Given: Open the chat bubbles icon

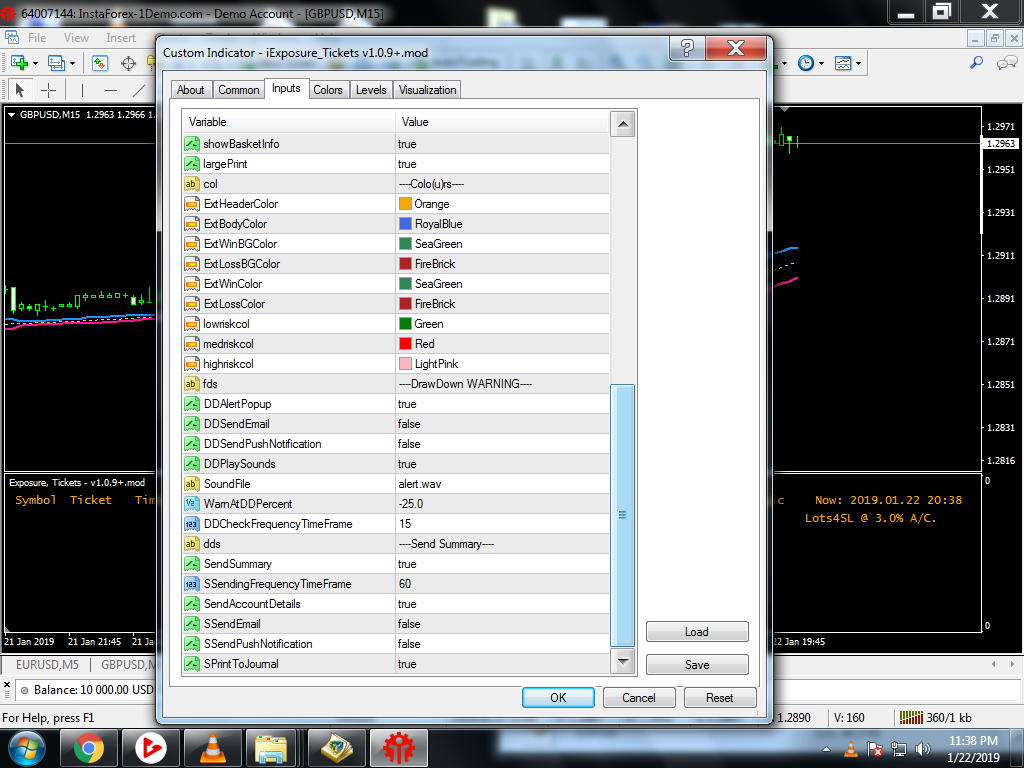Looking at the screenshot, I should tap(1007, 63).
